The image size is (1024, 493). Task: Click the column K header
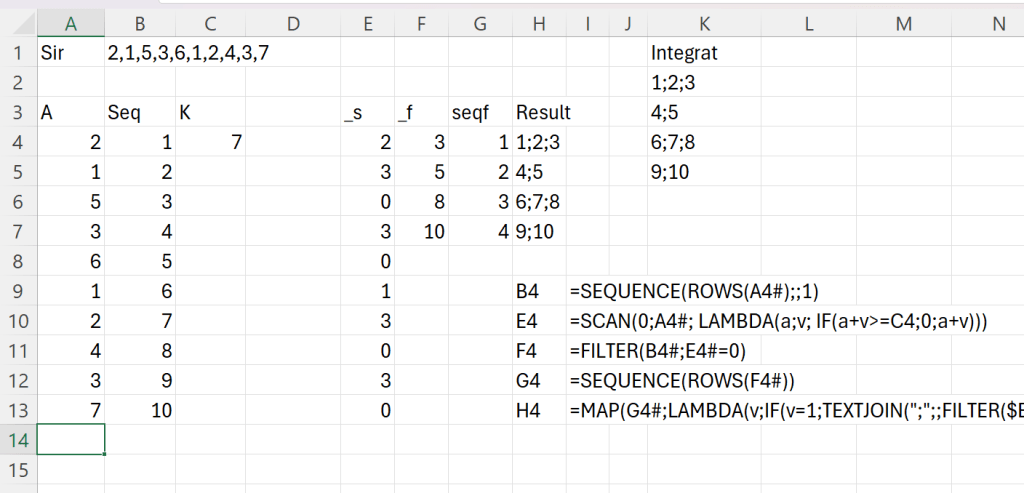705,24
